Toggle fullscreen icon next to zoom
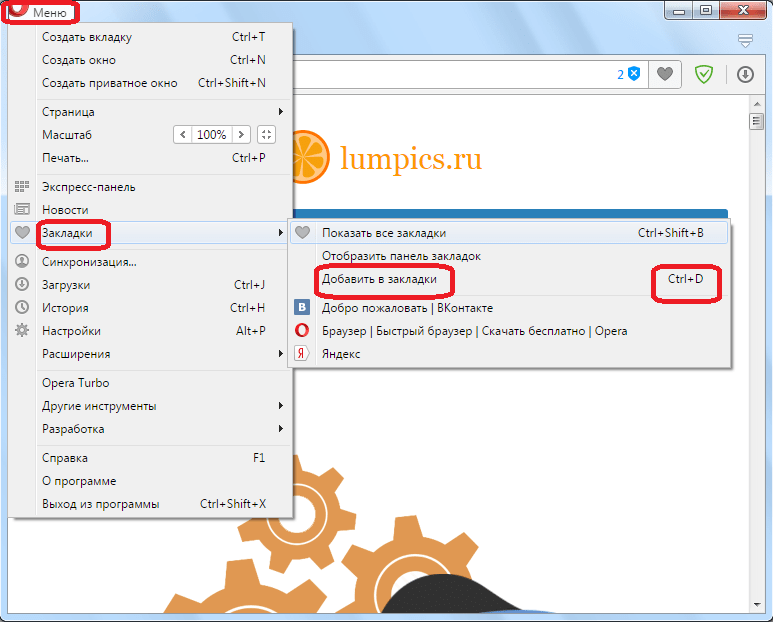Image resolution: width=773 pixels, height=622 pixels. pyautogui.click(x=266, y=135)
